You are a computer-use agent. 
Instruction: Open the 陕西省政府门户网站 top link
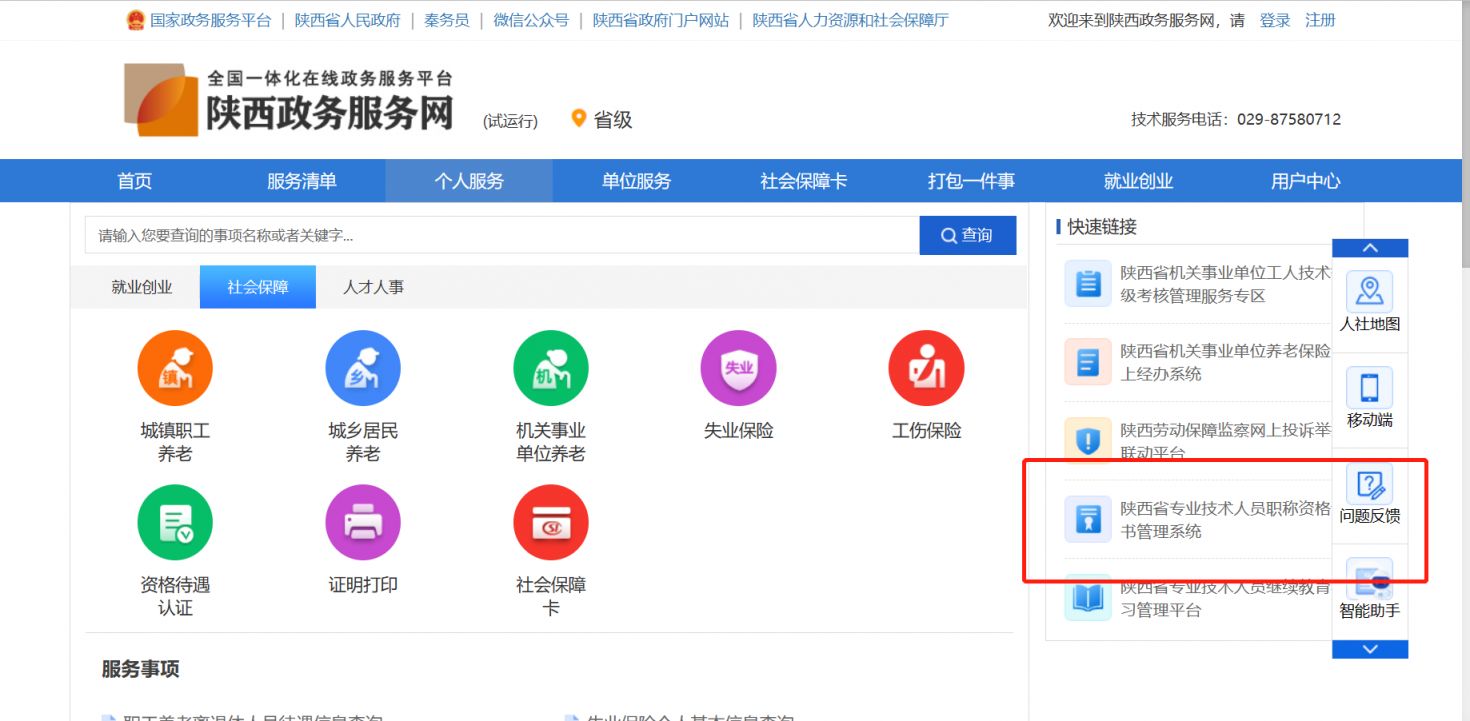click(x=661, y=20)
